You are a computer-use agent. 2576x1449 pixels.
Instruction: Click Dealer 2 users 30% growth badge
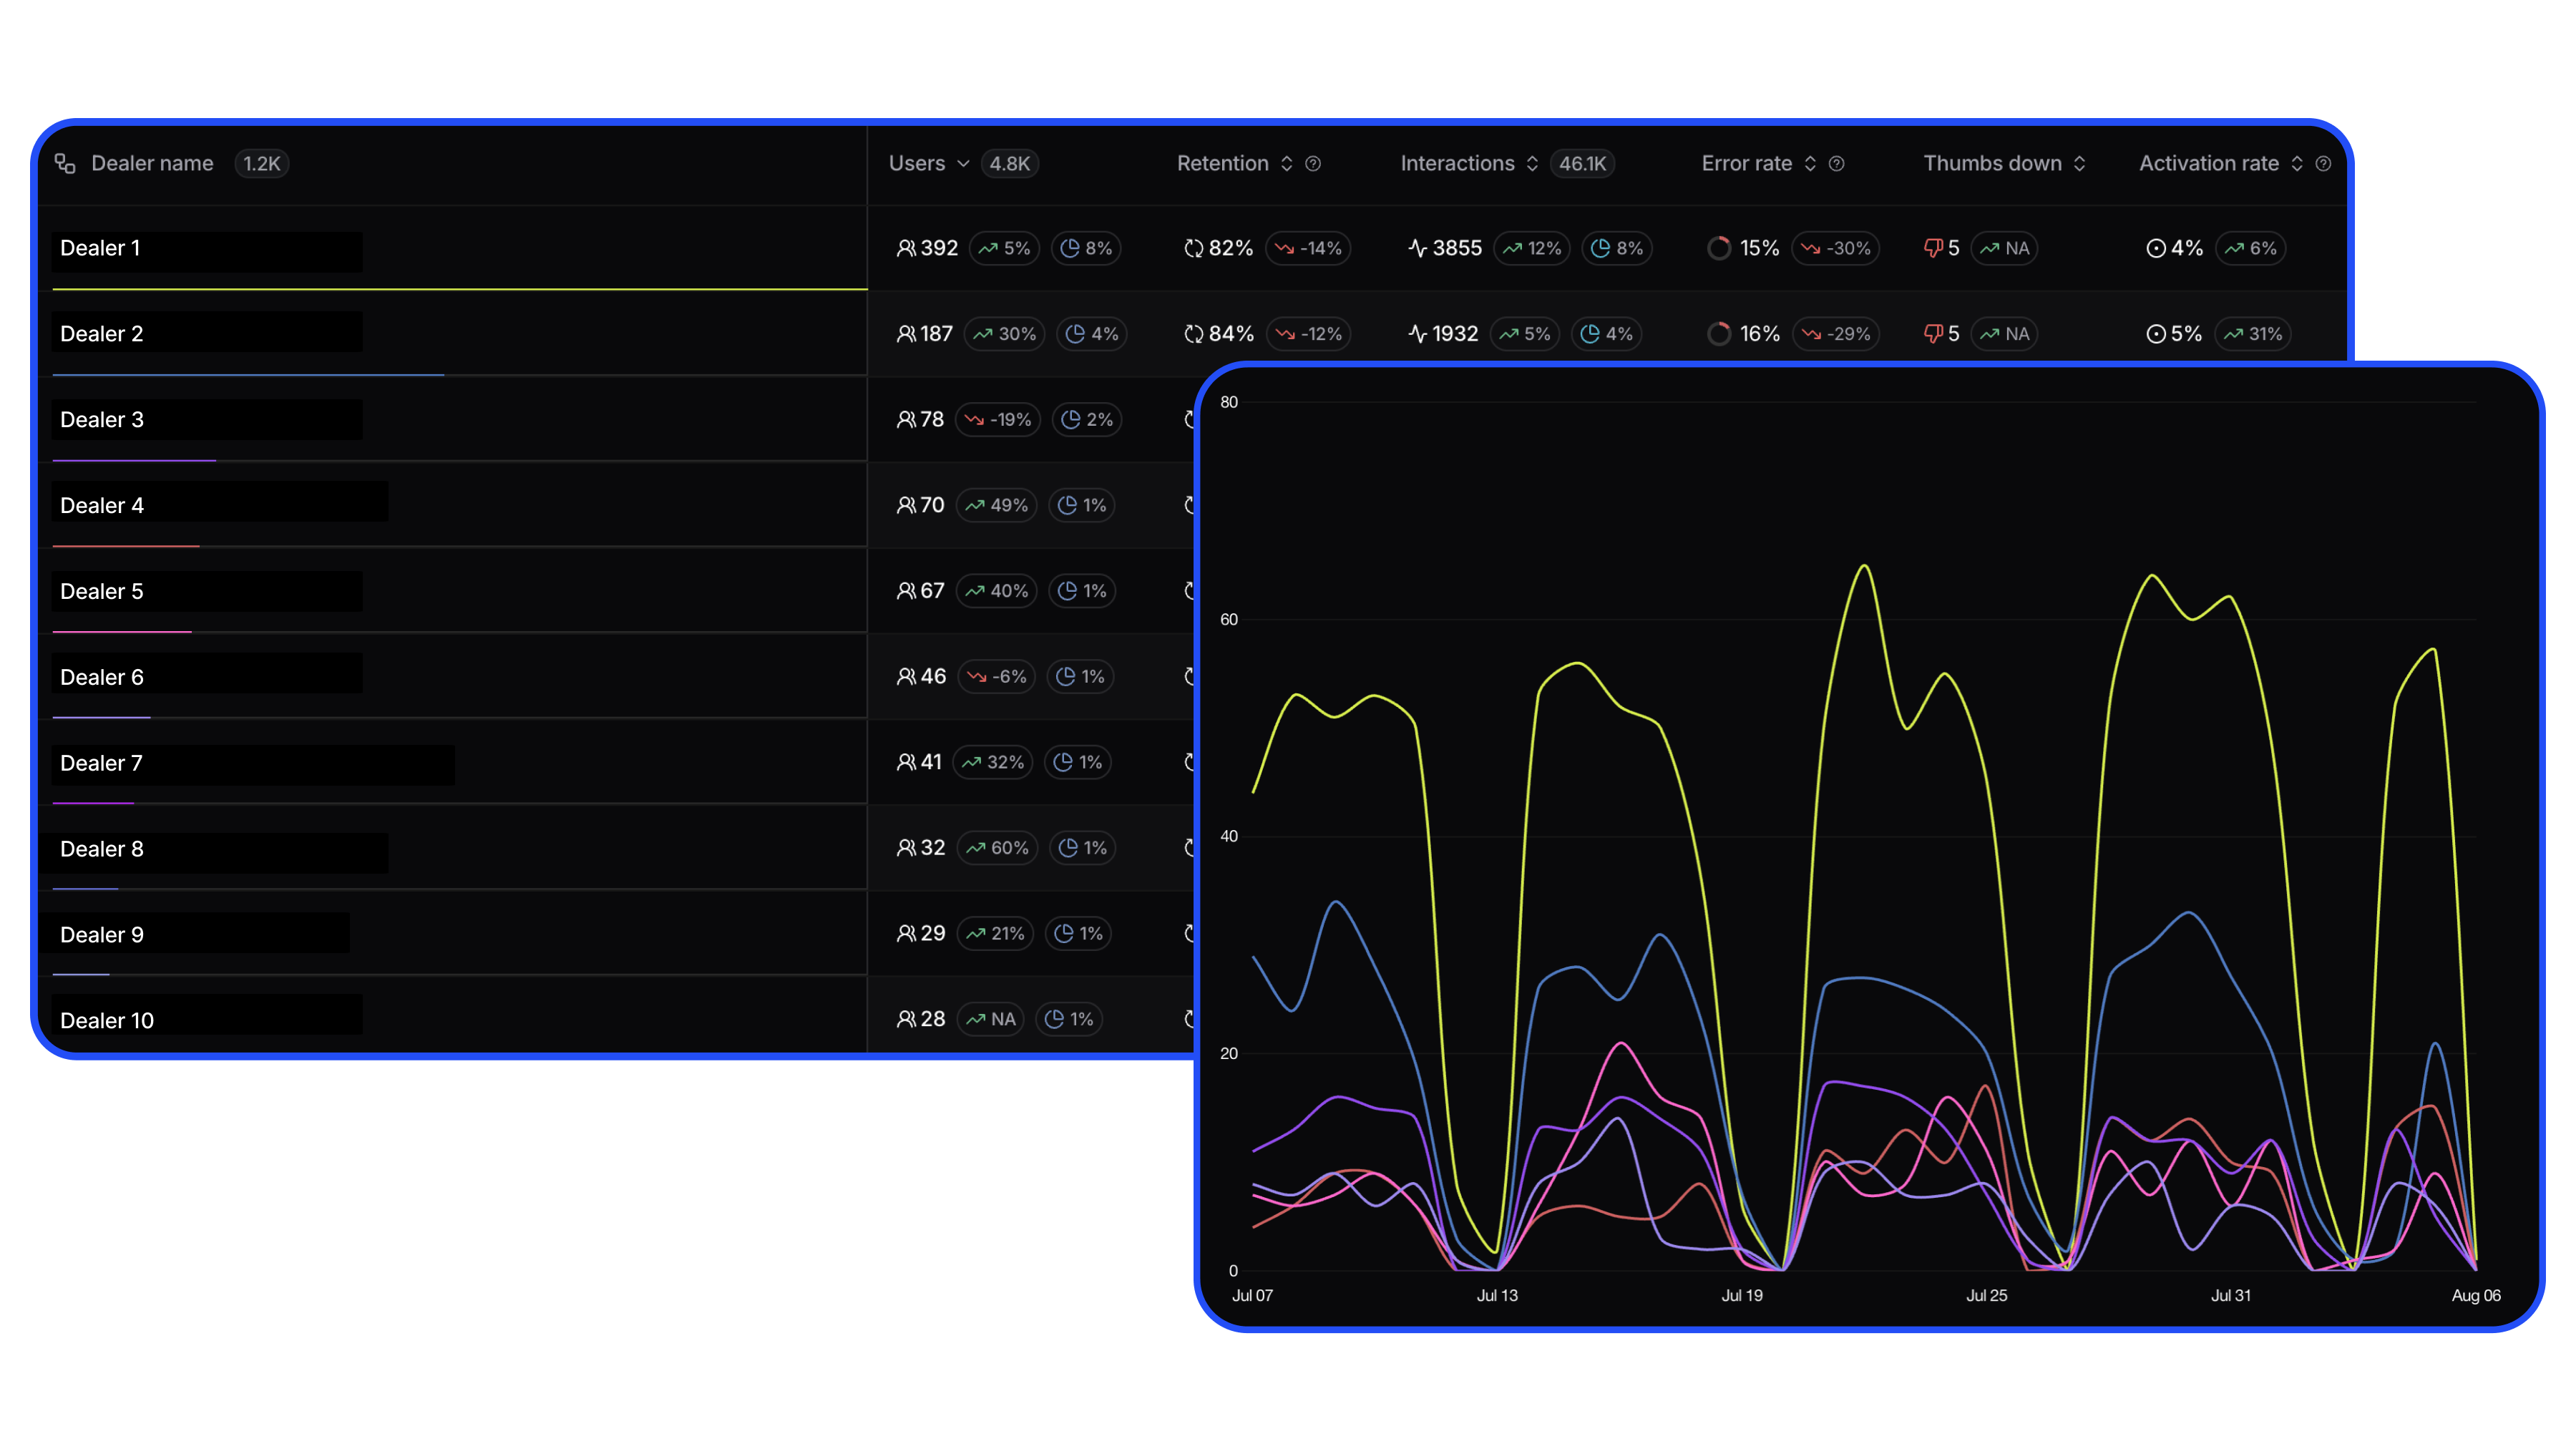[x=1004, y=334]
